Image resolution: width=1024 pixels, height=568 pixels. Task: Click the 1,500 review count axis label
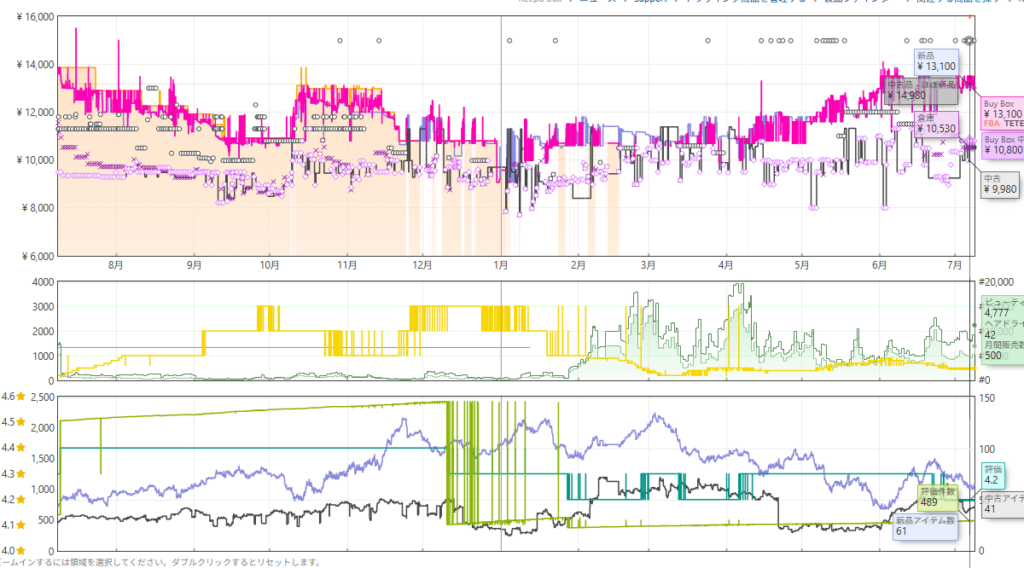[x=43, y=458]
